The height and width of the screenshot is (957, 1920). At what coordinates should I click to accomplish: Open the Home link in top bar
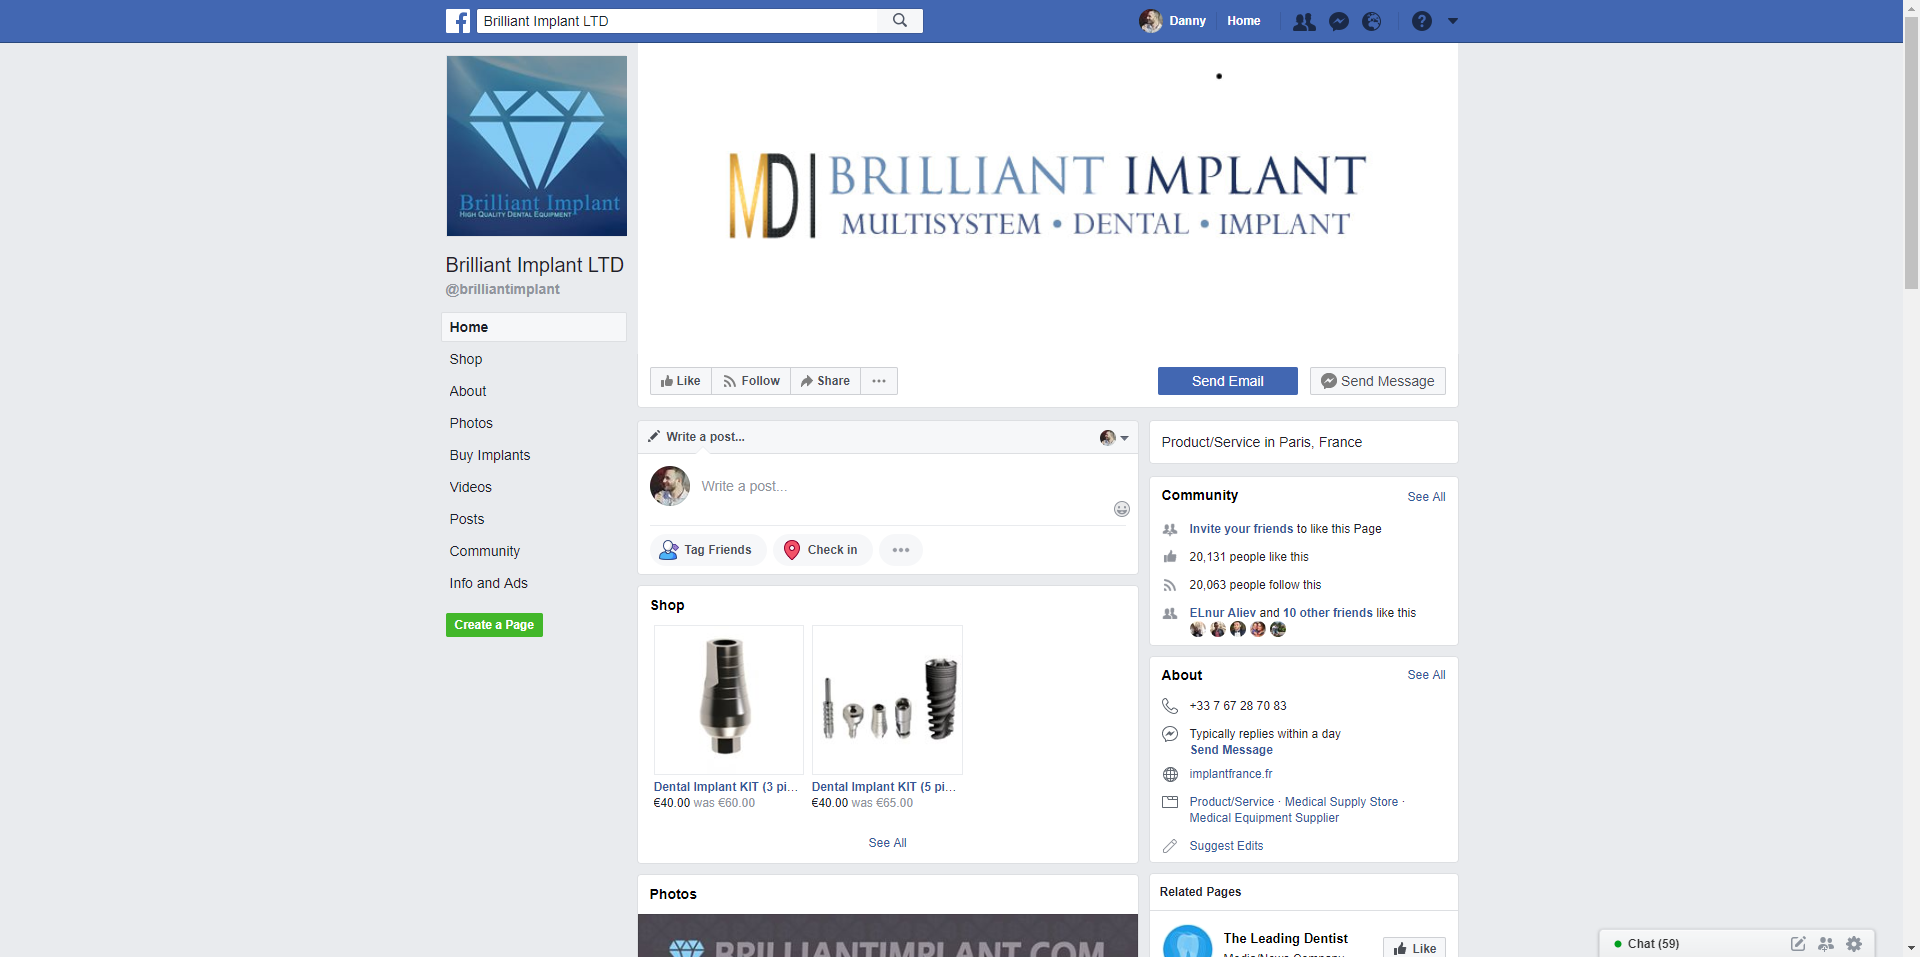[x=1244, y=21]
